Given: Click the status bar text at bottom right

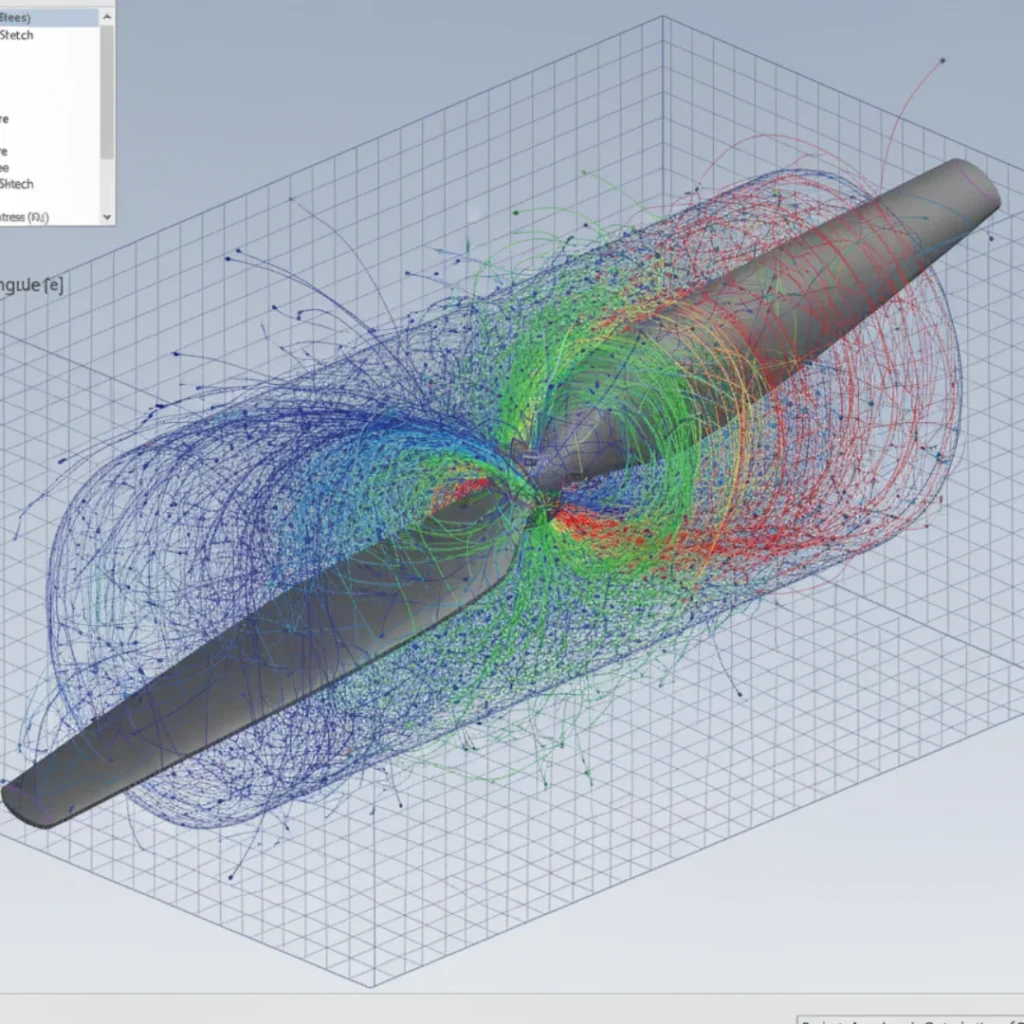Looking at the screenshot, I should coord(900,1020).
